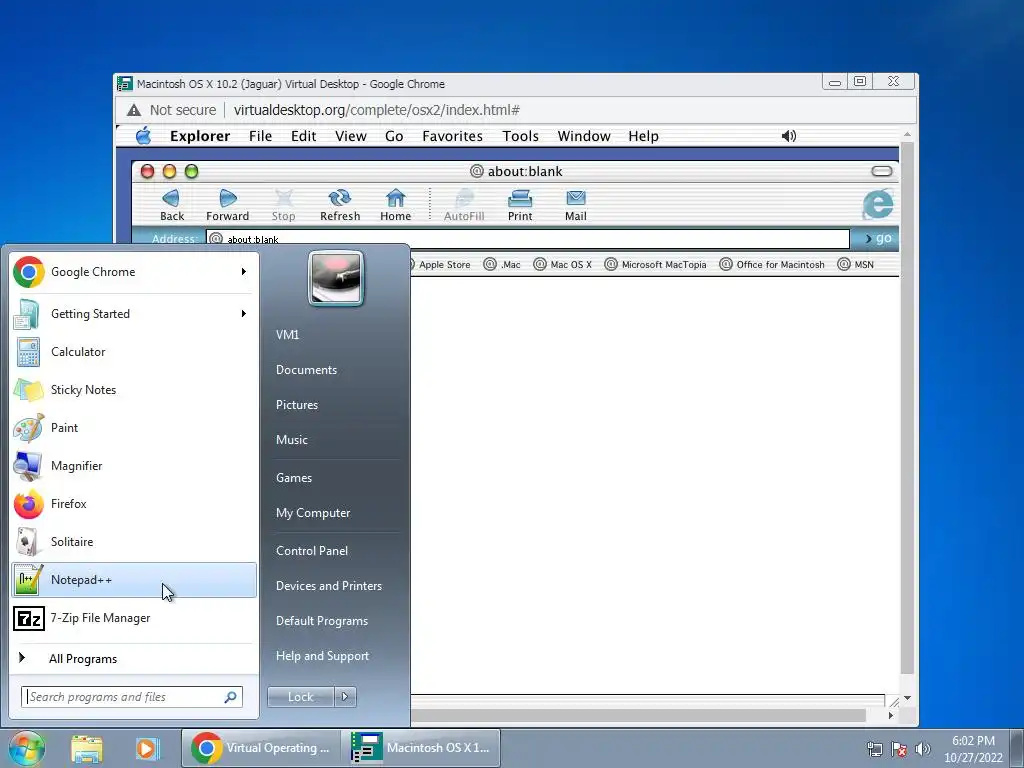This screenshot has height=768, width=1024.
Task: Open Notepad++ from the Start menu
Action: pyautogui.click(x=134, y=580)
